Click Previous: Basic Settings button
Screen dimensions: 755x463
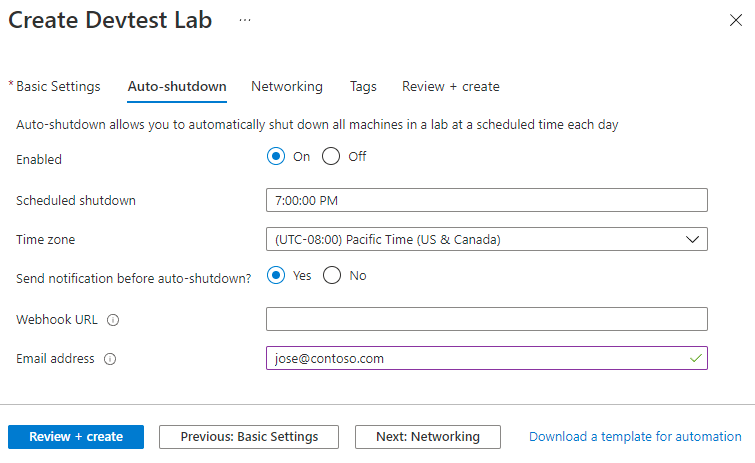tap(249, 437)
